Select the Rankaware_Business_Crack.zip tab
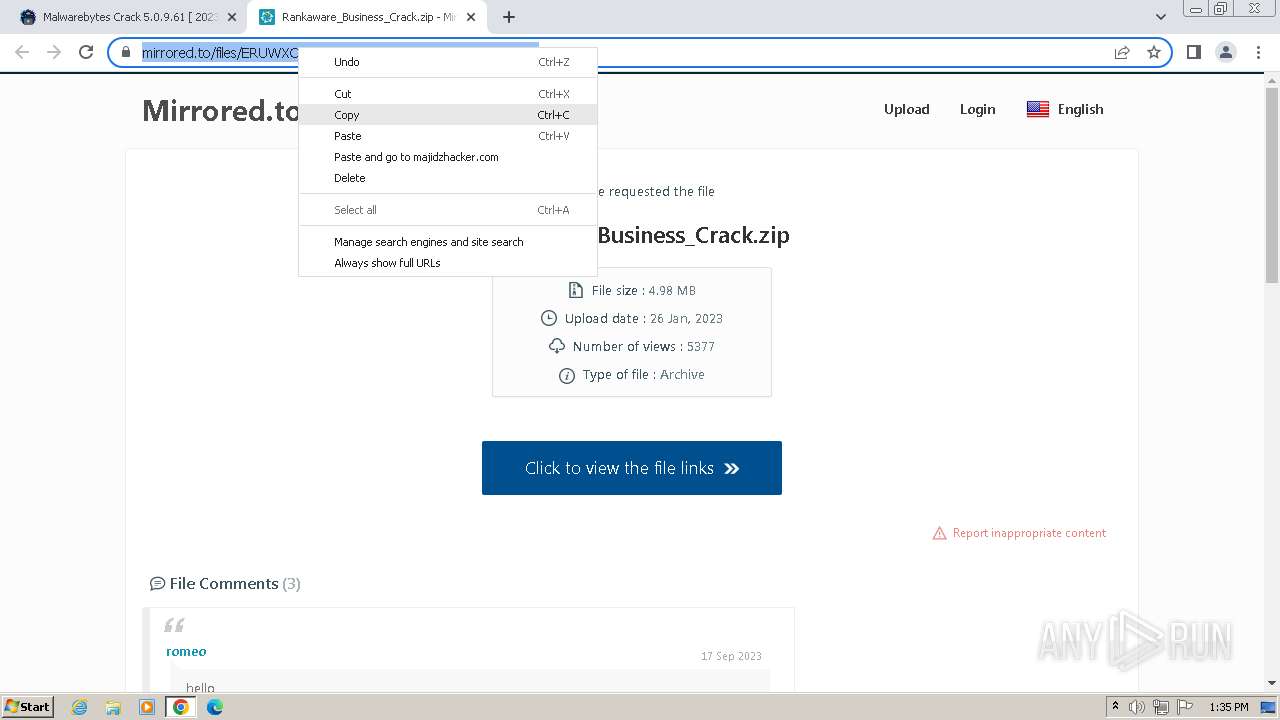Screen dimensions: 1280x720 coord(368,17)
